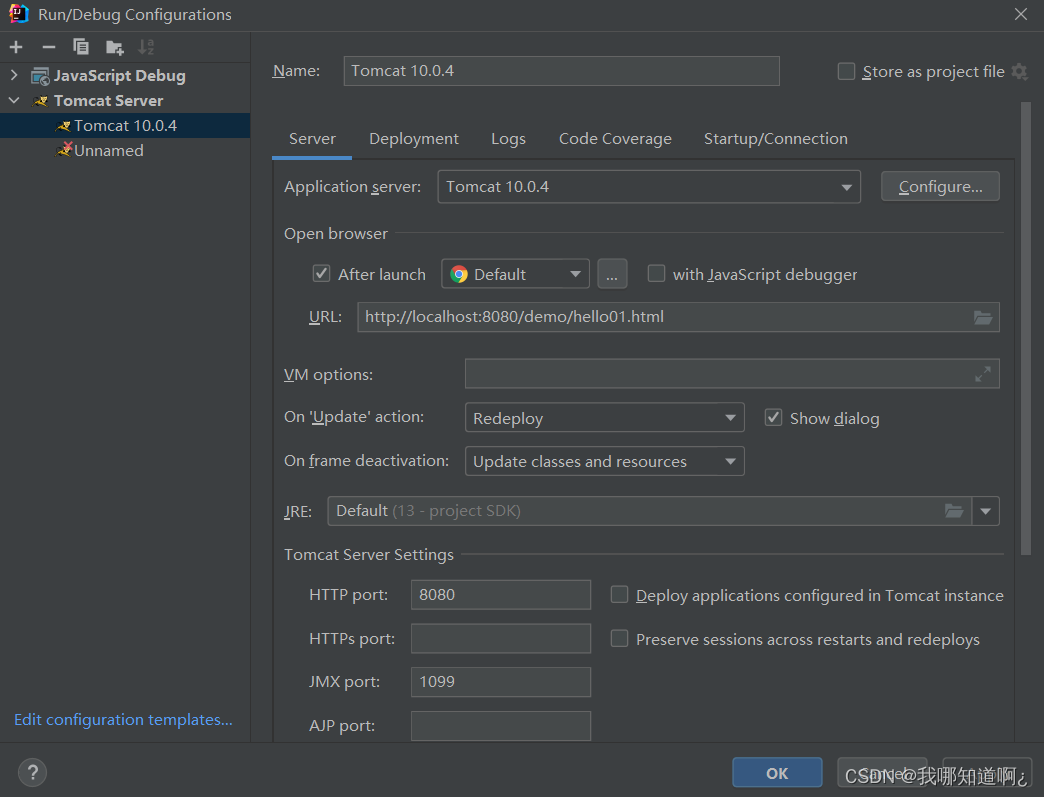Screen dimensions: 1044x797
Task: Toggle Store as project file checkbox
Action: [x=846, y=71]
